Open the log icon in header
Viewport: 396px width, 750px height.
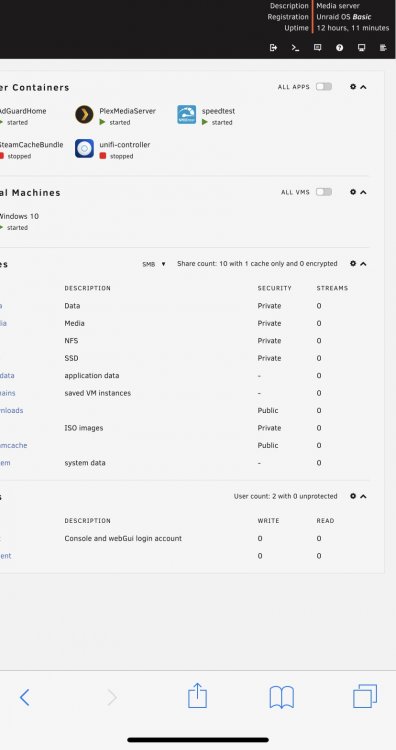pos(383,47)
